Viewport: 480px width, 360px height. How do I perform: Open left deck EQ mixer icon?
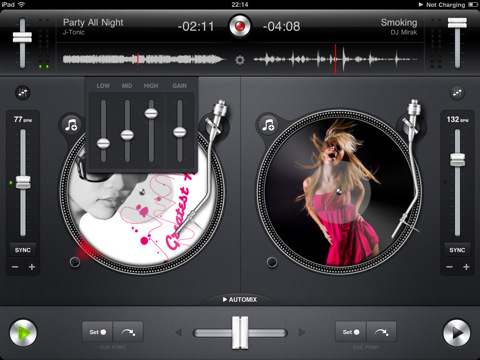(23, 93)
